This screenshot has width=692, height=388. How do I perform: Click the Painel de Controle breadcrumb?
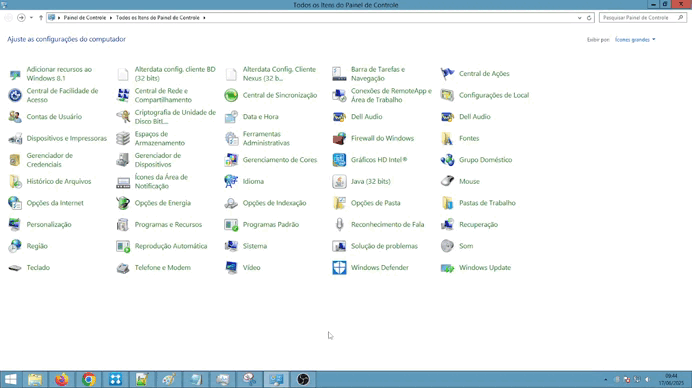(85, 18)
